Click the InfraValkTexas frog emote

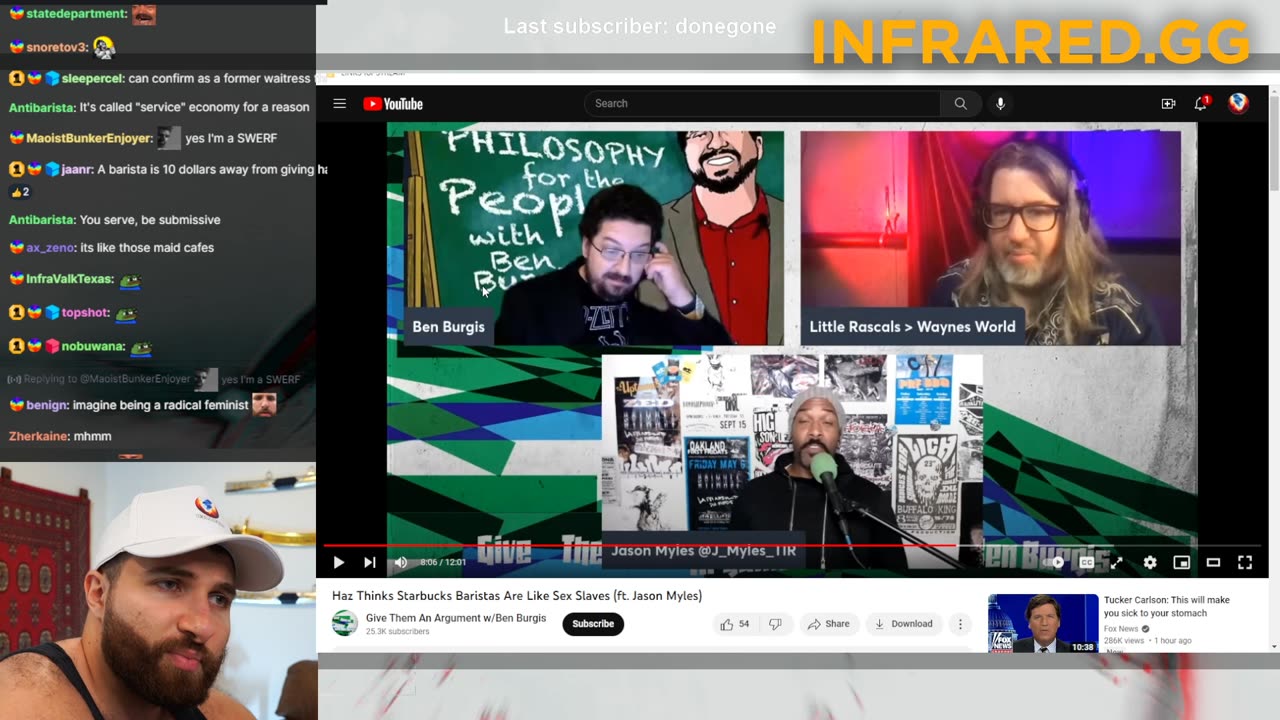(131, 280)
